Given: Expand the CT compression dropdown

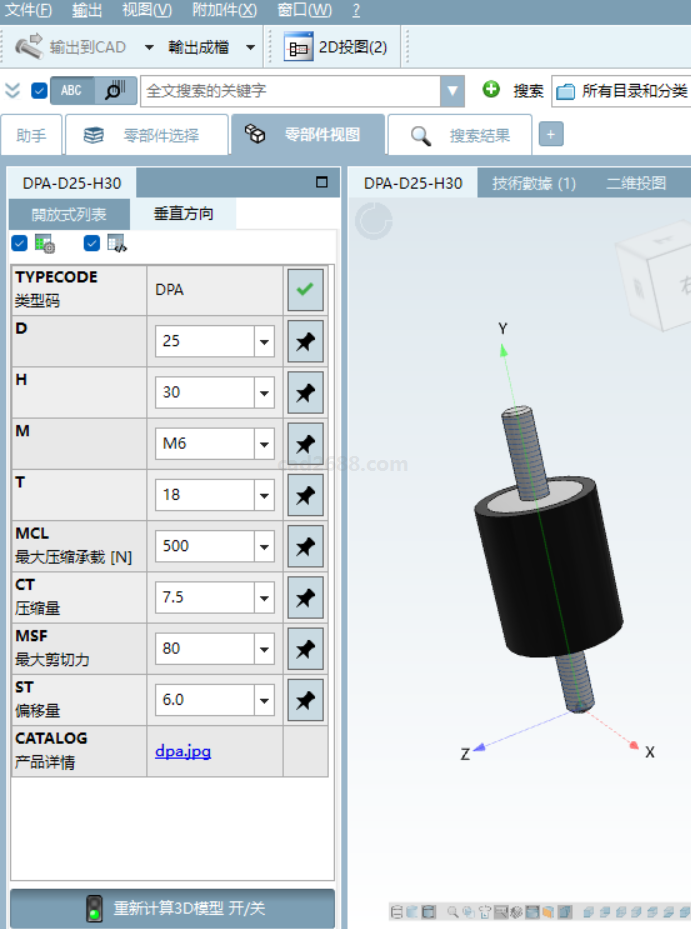Looking at the screenshot, I should pos(264,598).
